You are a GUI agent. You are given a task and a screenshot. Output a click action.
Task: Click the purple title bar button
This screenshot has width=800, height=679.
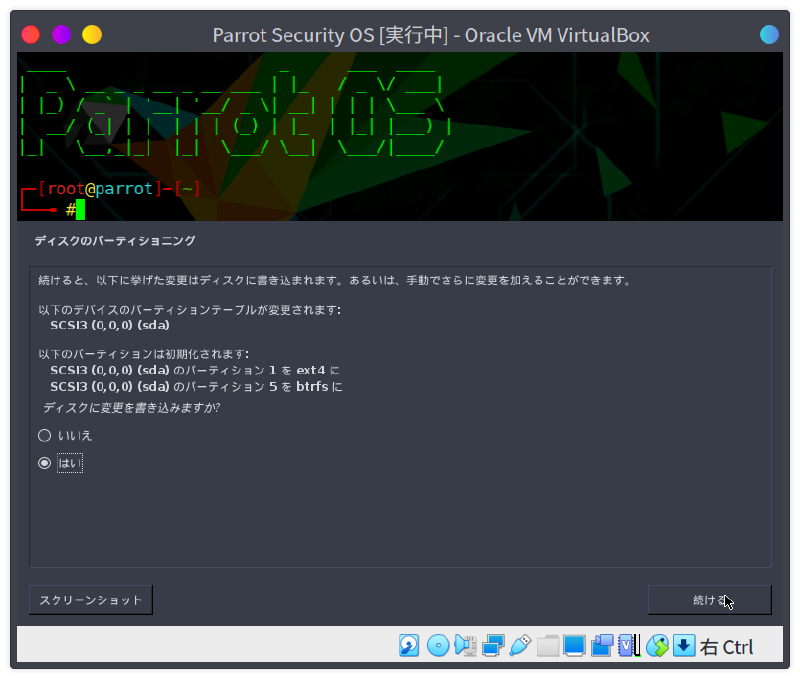tap(61, 35)
